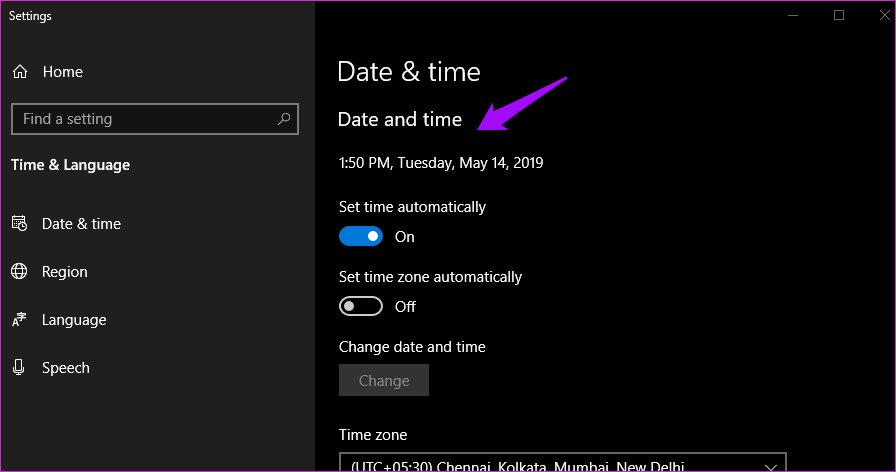The height and width of the screenshot is (472, 896).
Task: Turn off Set time automatically switch
Action: click(x=361, y=237)
